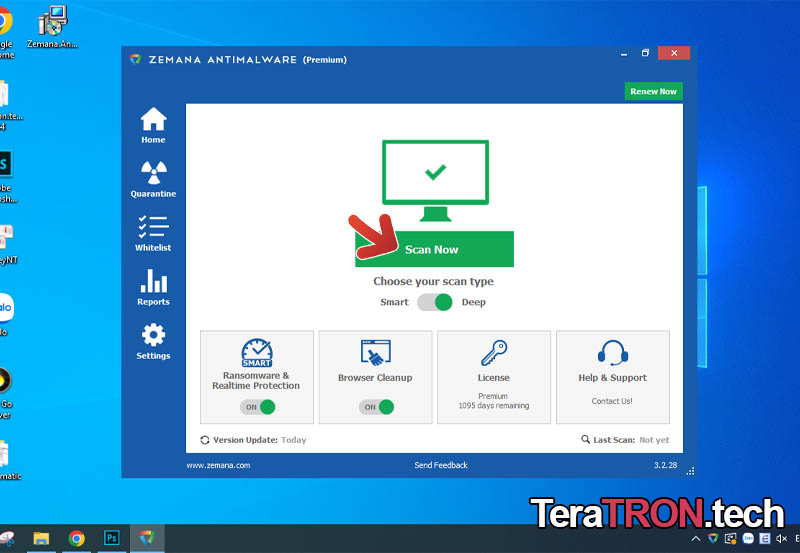Viewport: 800px width, 553px height.
Task: Open Zemana installer desktop shortcut
Action: [x=53, y=27]
